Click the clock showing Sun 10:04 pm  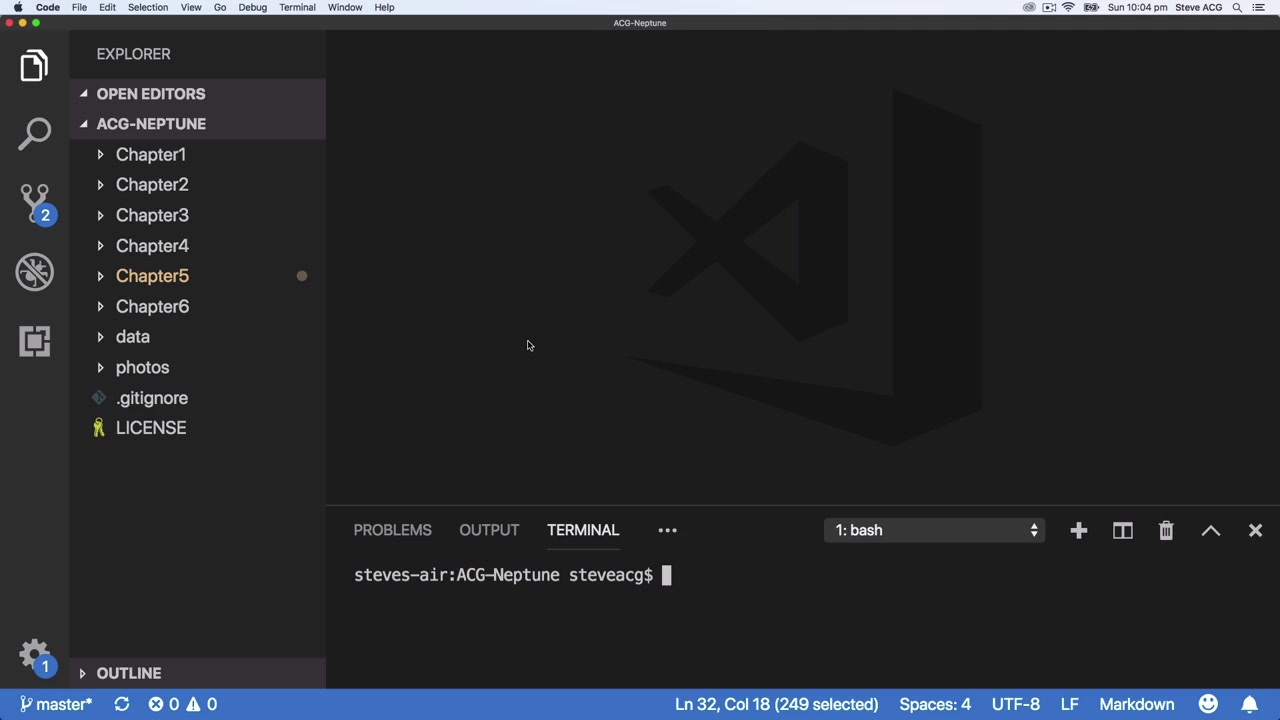click(x=1137, y=7)
